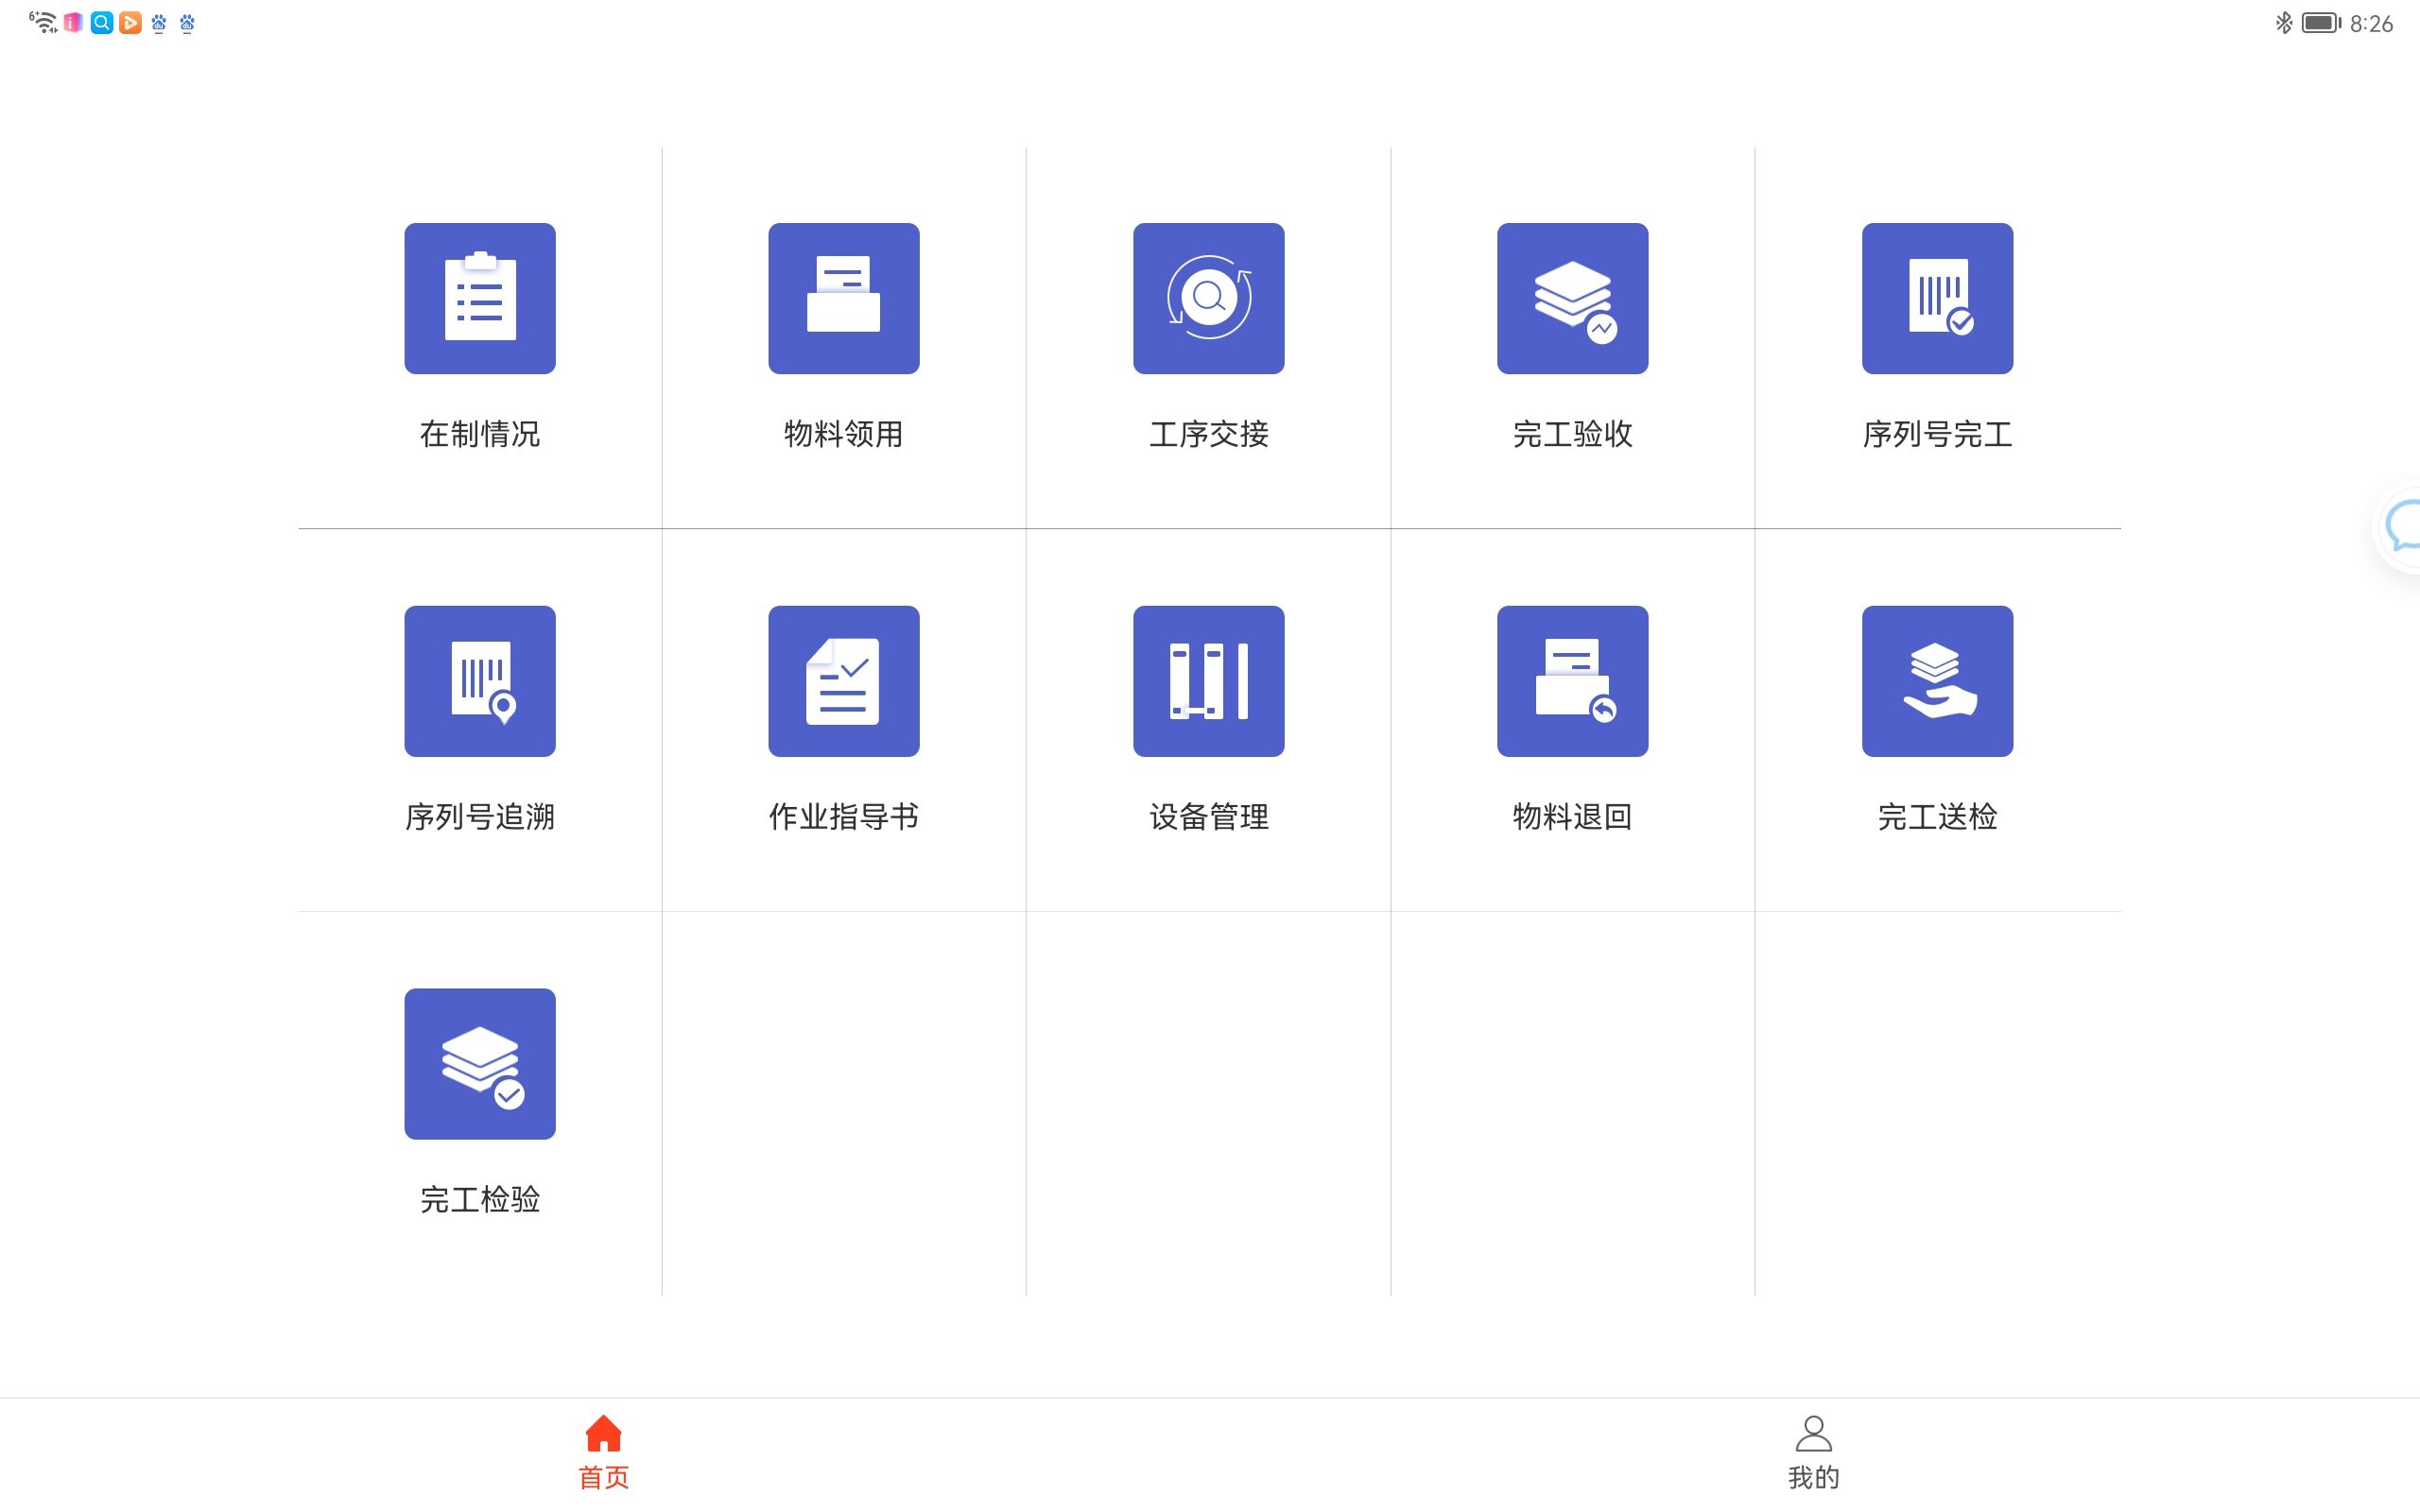2420x1512 pixels.
Task: Open the 作业指导书 work instruction icon
Action: click(x=843, y=681)
